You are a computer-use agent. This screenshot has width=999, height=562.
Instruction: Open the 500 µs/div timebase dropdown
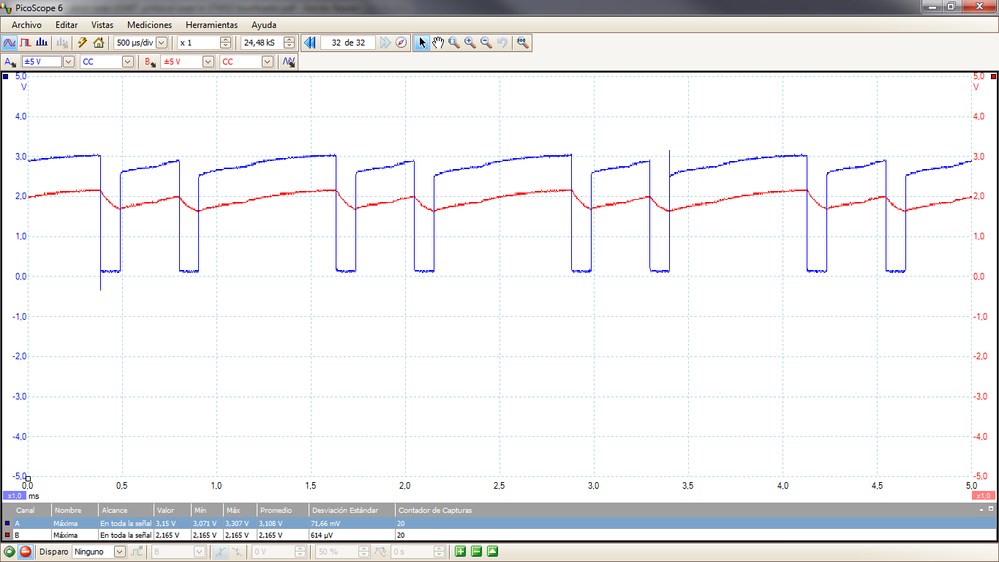pyautogui.click(x=162, y=43)
